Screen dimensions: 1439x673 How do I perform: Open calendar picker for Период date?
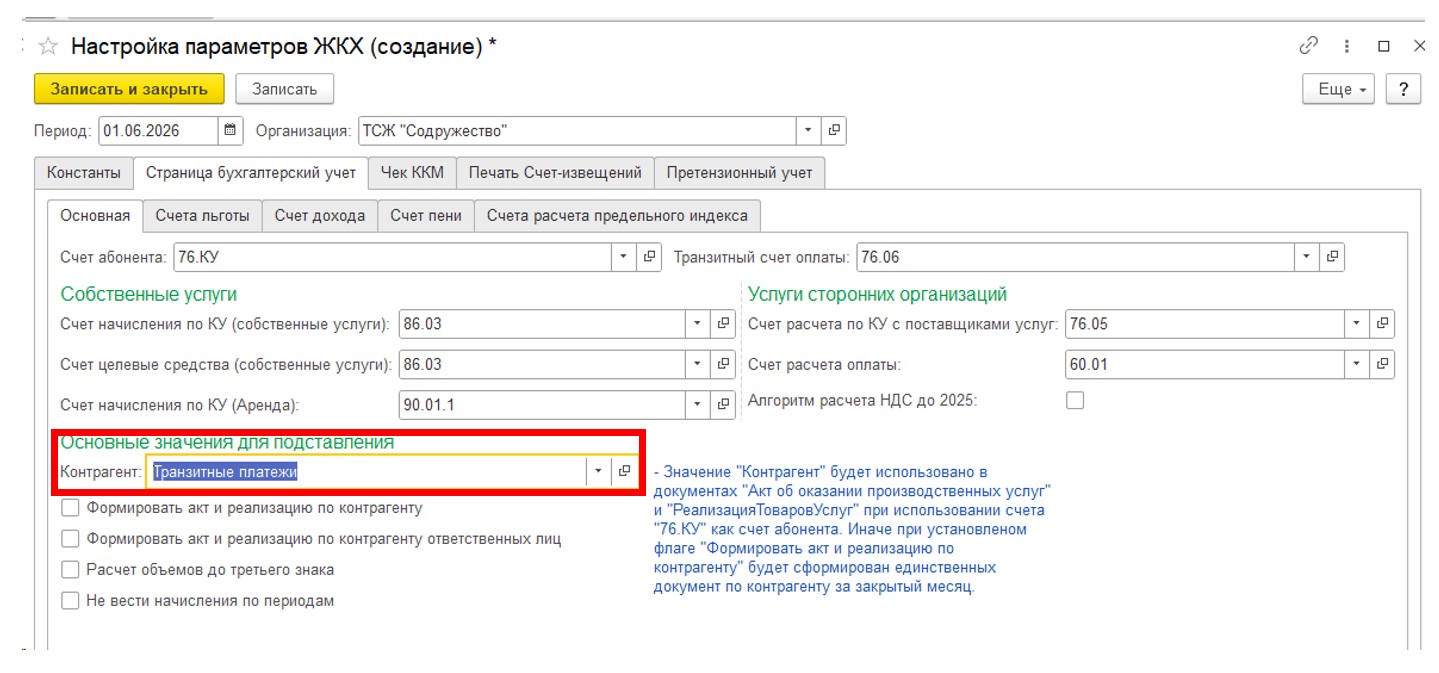coord(231,130)
